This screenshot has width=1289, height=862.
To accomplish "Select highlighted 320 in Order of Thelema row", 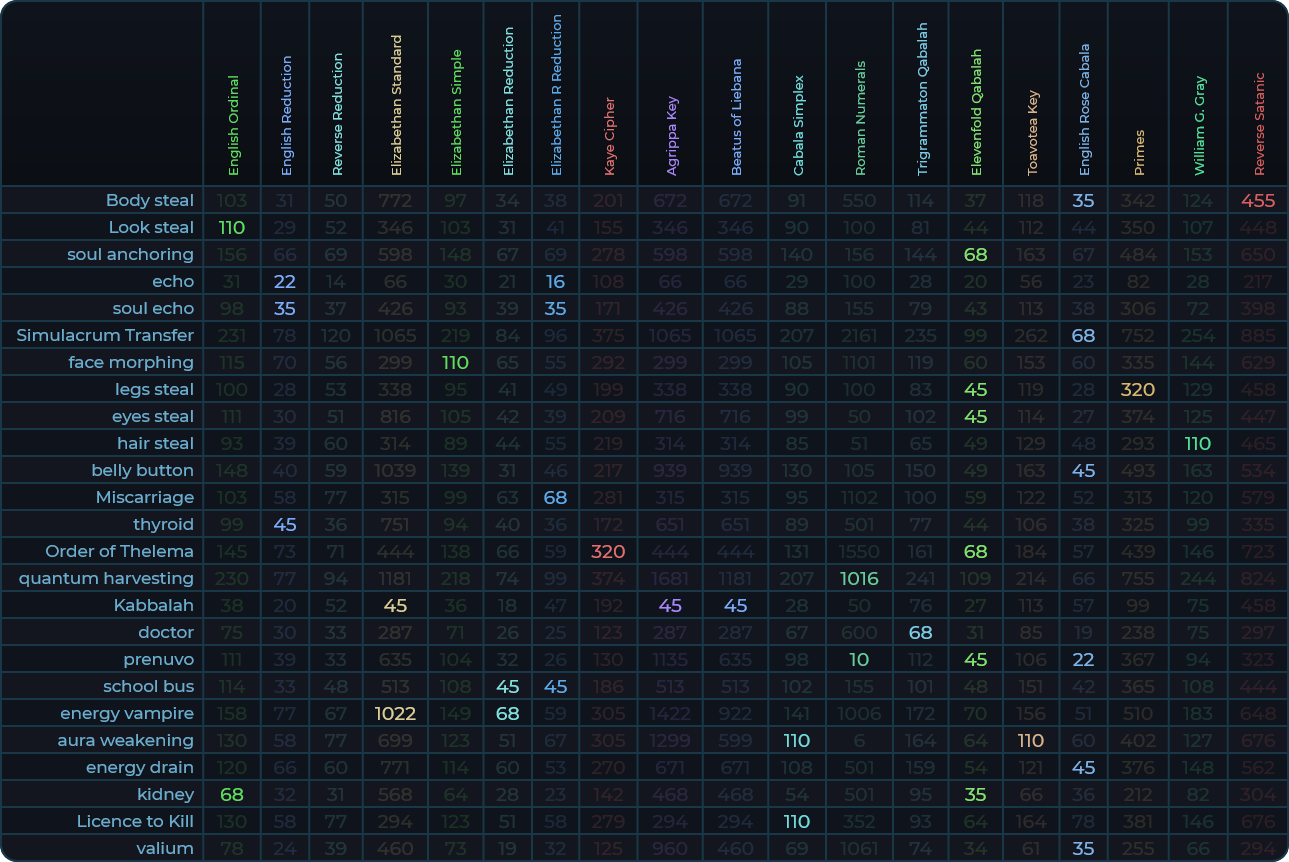I will 608,551.
